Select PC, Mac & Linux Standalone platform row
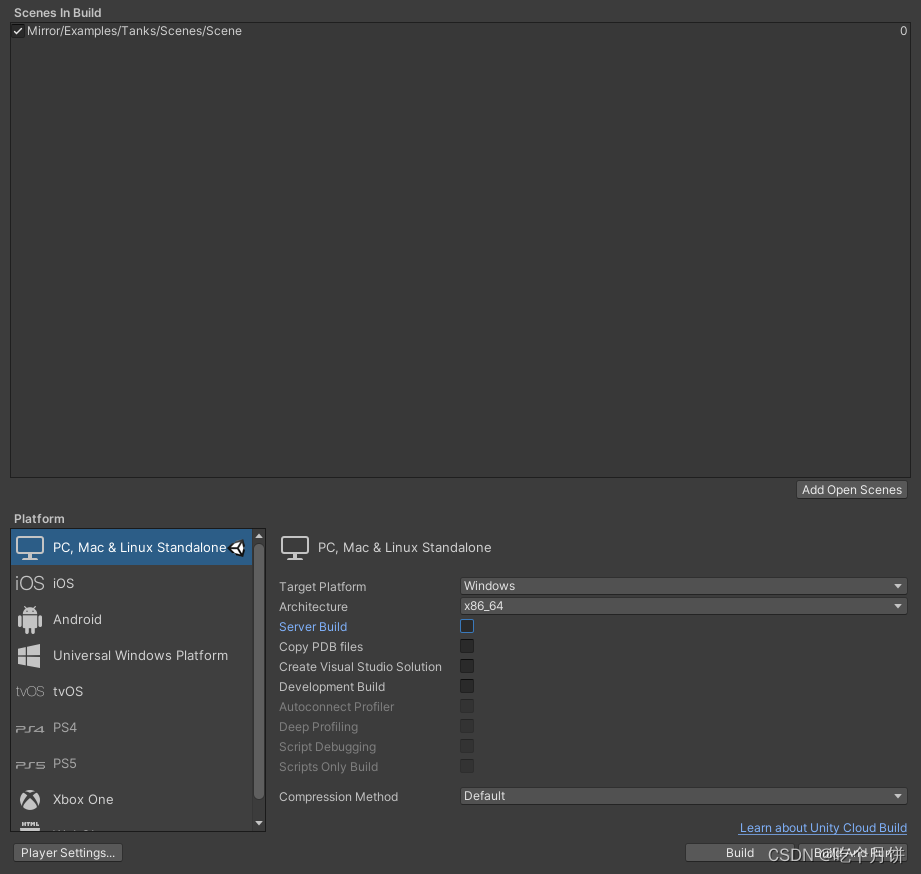Viewport: 921px width, 874px height. tap(132, 547)
